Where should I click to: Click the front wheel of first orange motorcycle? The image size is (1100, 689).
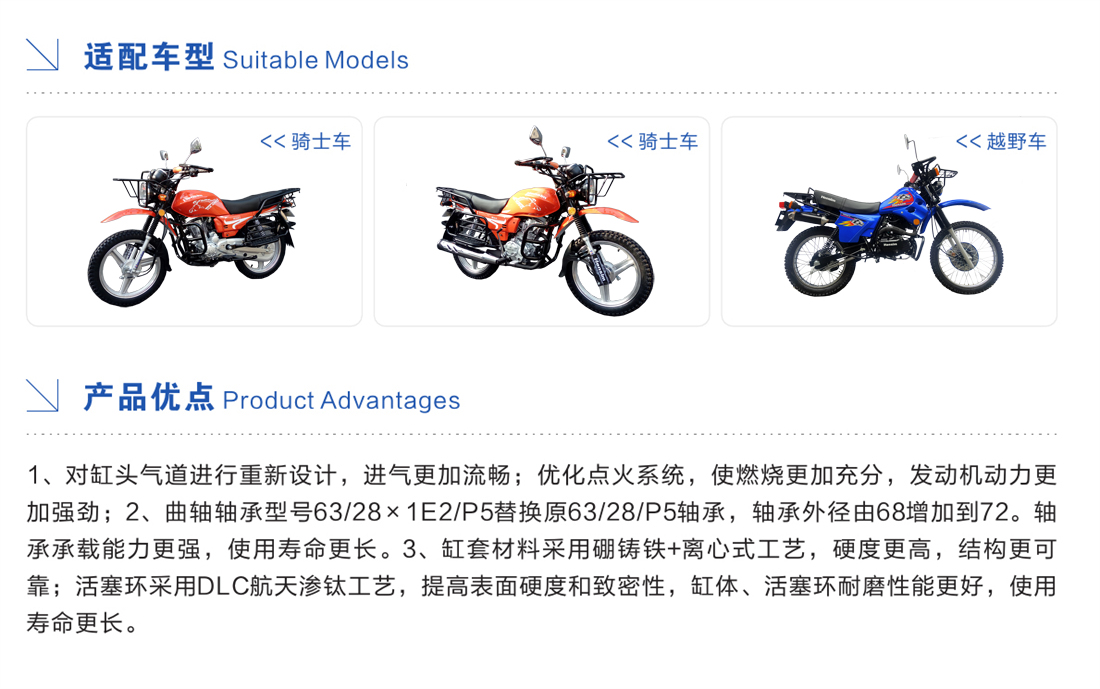tap(128, 269)
